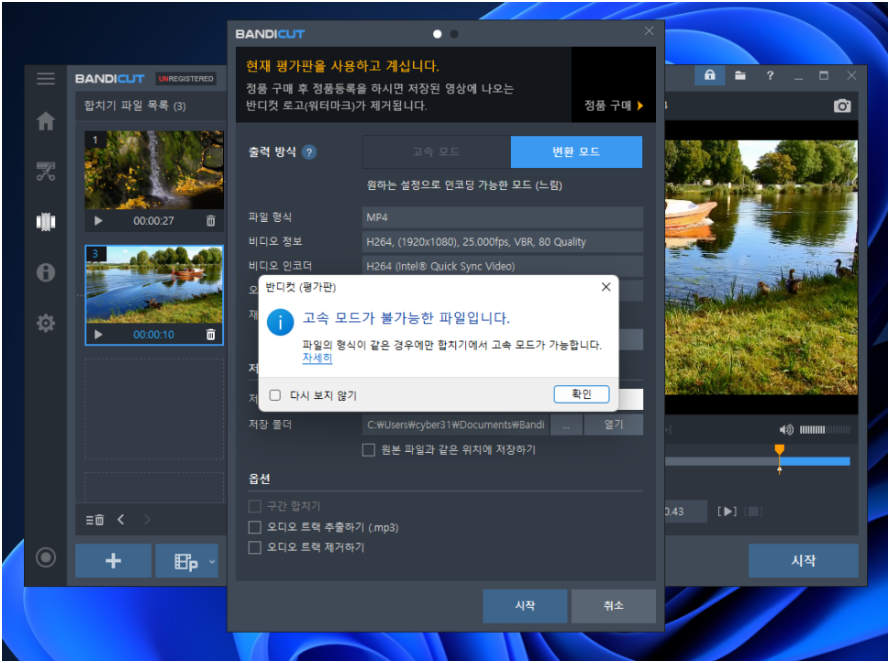The image size is (890, 663).
Task: Open the output folder icon in title bar
Action: tap(740, 75)
